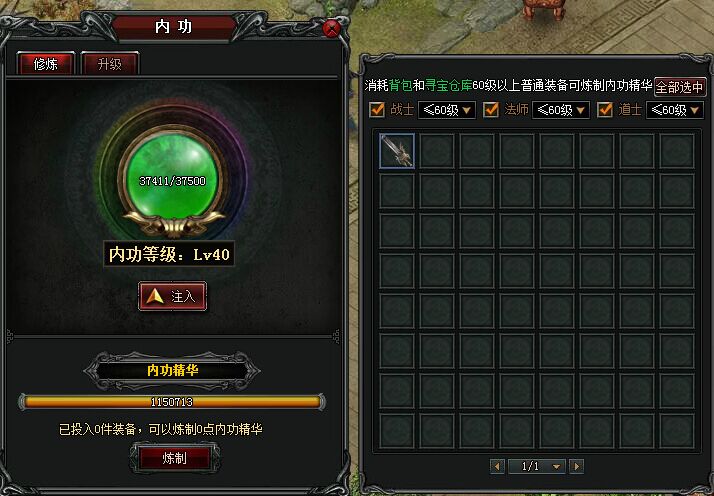The width and height of the screenshot is (714, 496).
Task: Click the 内功精华 orange progress bar
Action: pyautogui.click(x=172, y=402)
